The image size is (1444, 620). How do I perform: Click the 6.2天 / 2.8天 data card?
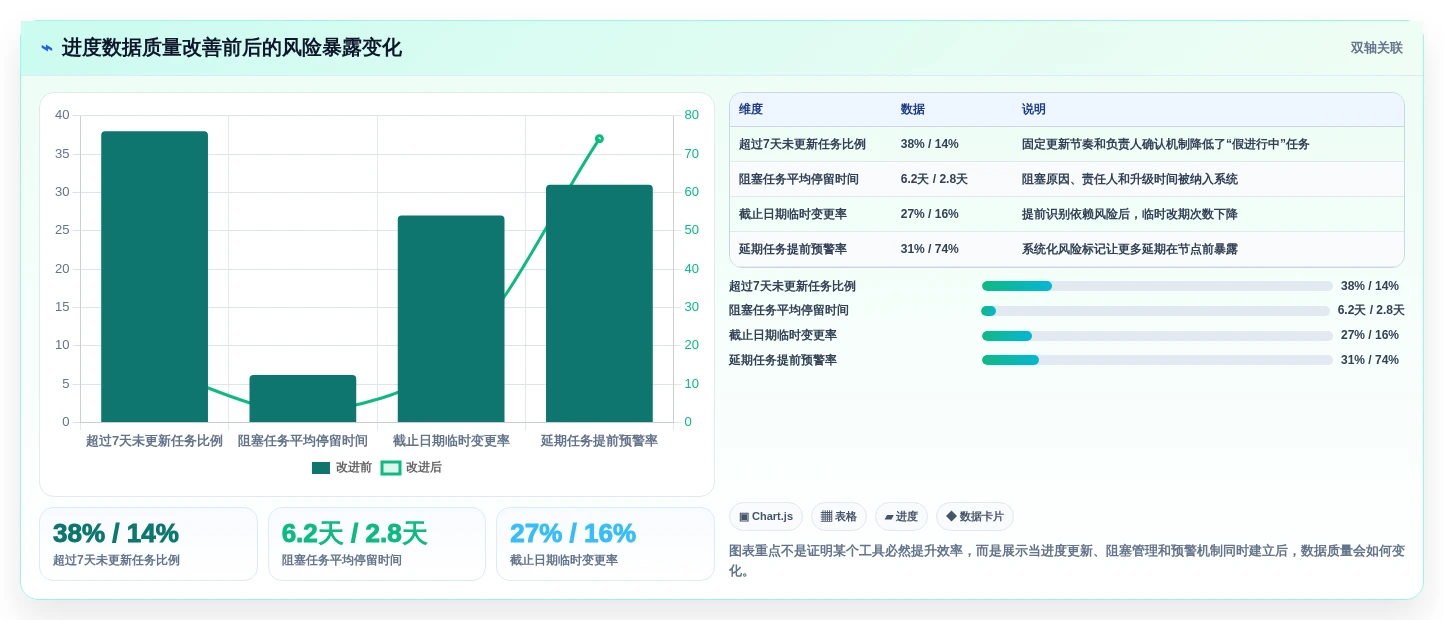[x=377, y=544]
